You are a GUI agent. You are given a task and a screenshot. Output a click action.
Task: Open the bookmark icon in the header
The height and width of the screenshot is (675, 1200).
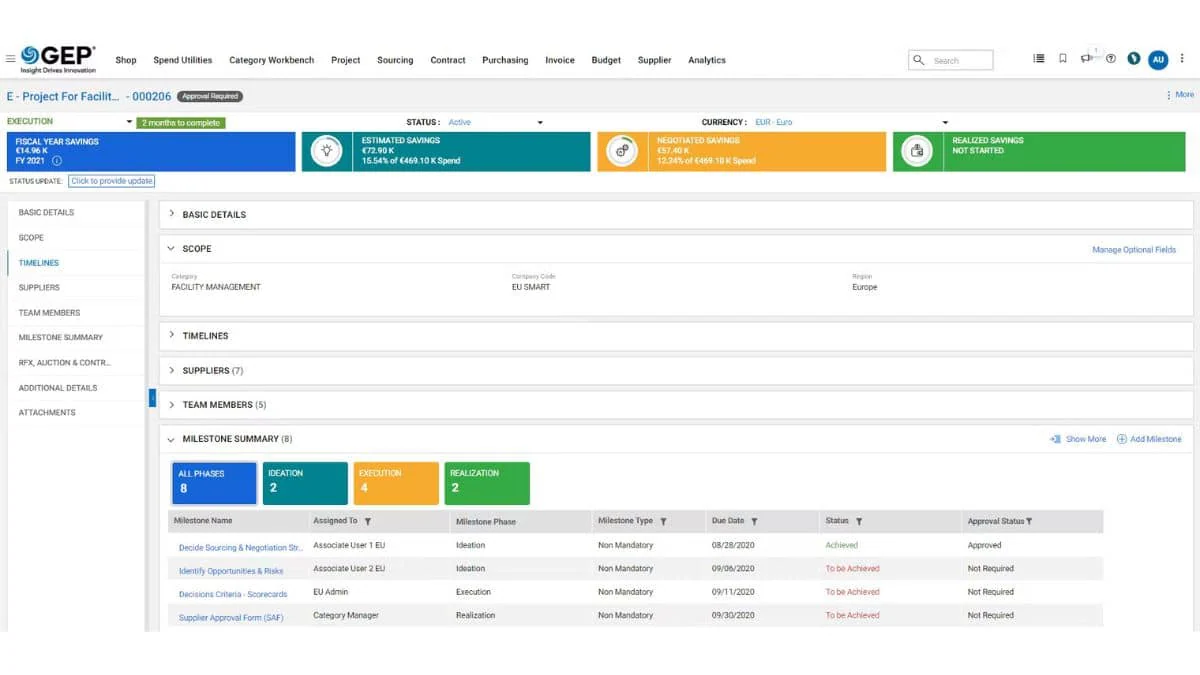[x=1062, y=59]
